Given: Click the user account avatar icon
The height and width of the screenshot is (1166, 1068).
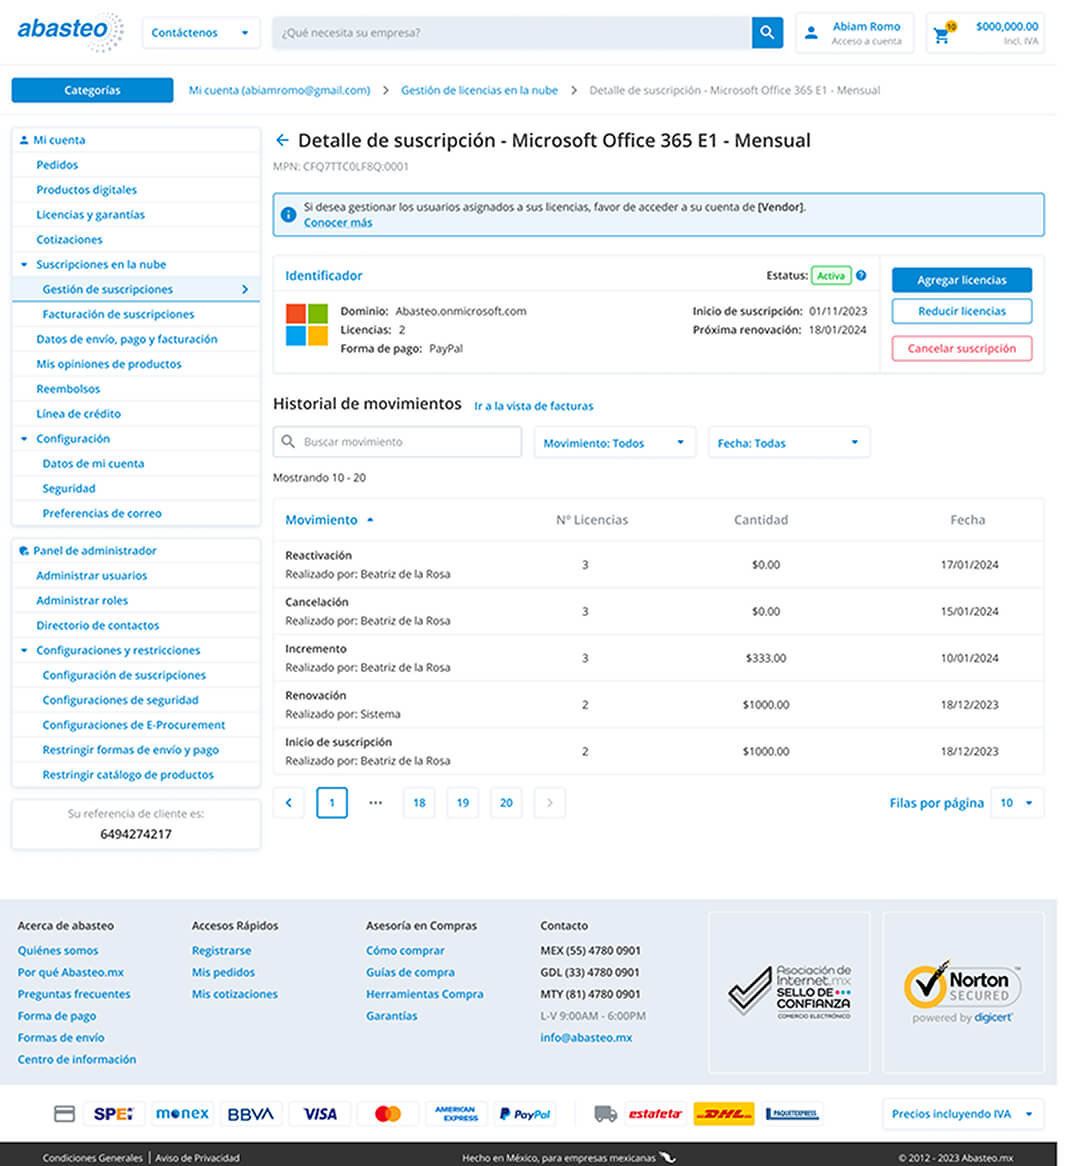Looking at the screenshot, I should pyautogui.click(x=811, y=33).
